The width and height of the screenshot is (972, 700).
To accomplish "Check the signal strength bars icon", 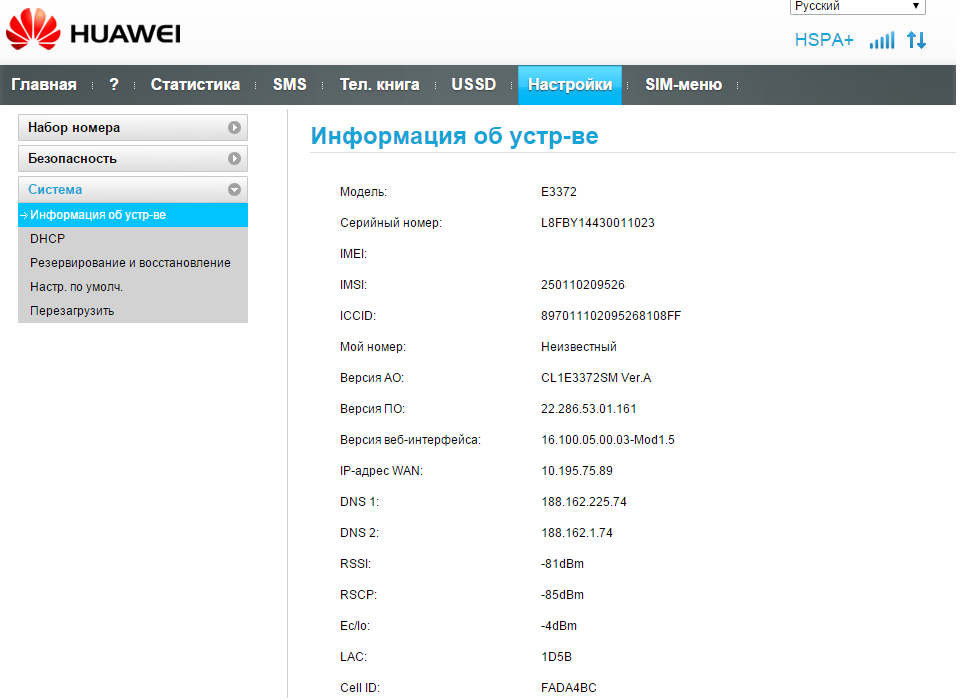I will pos(882,40).
